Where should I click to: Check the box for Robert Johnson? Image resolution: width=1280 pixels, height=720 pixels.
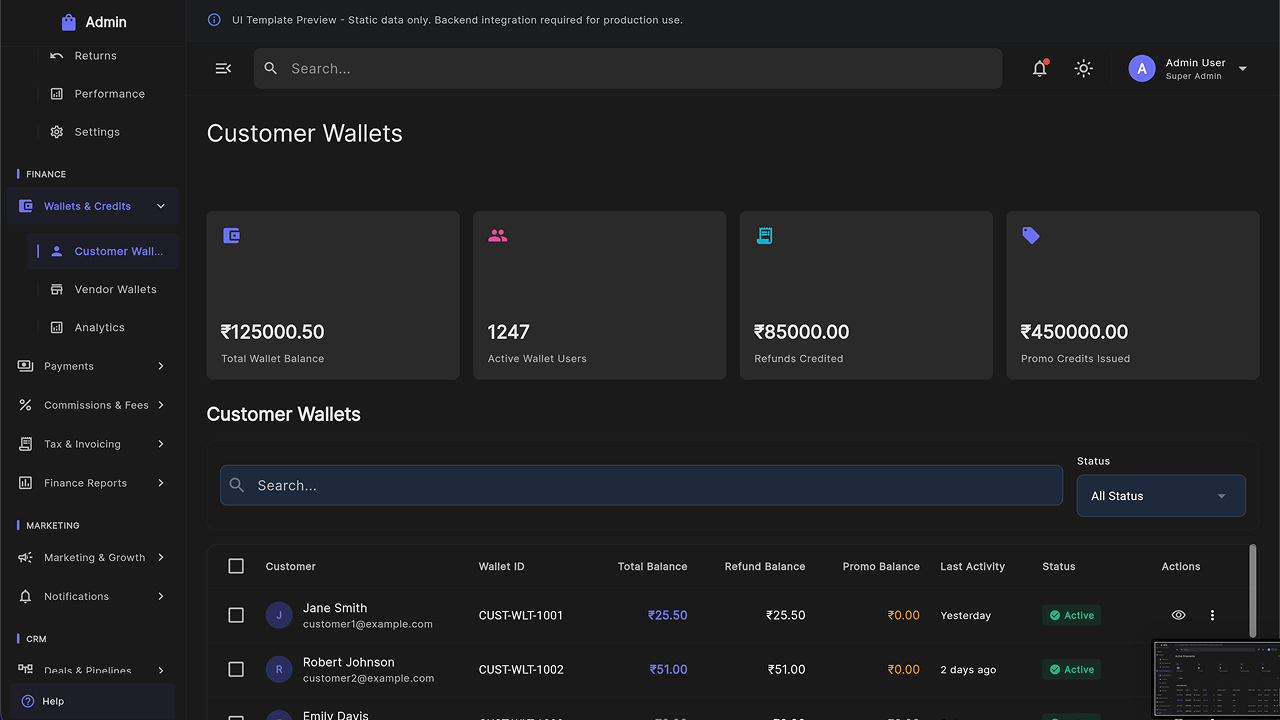coord(236,669)
